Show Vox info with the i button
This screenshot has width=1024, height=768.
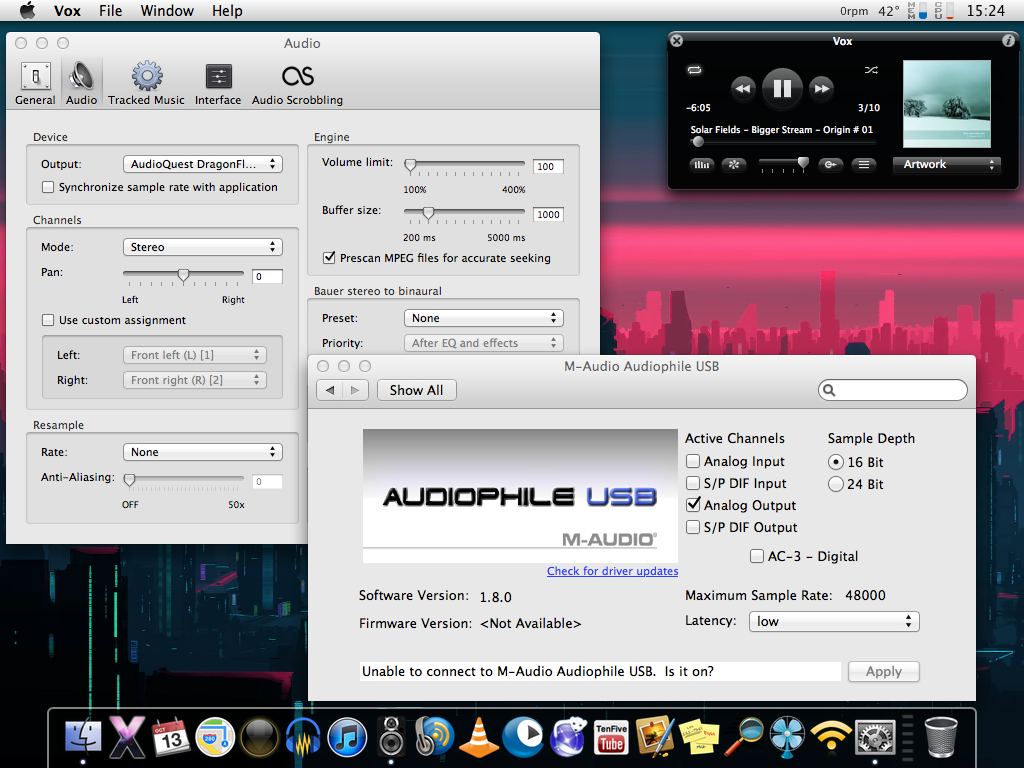[1008, 40]
